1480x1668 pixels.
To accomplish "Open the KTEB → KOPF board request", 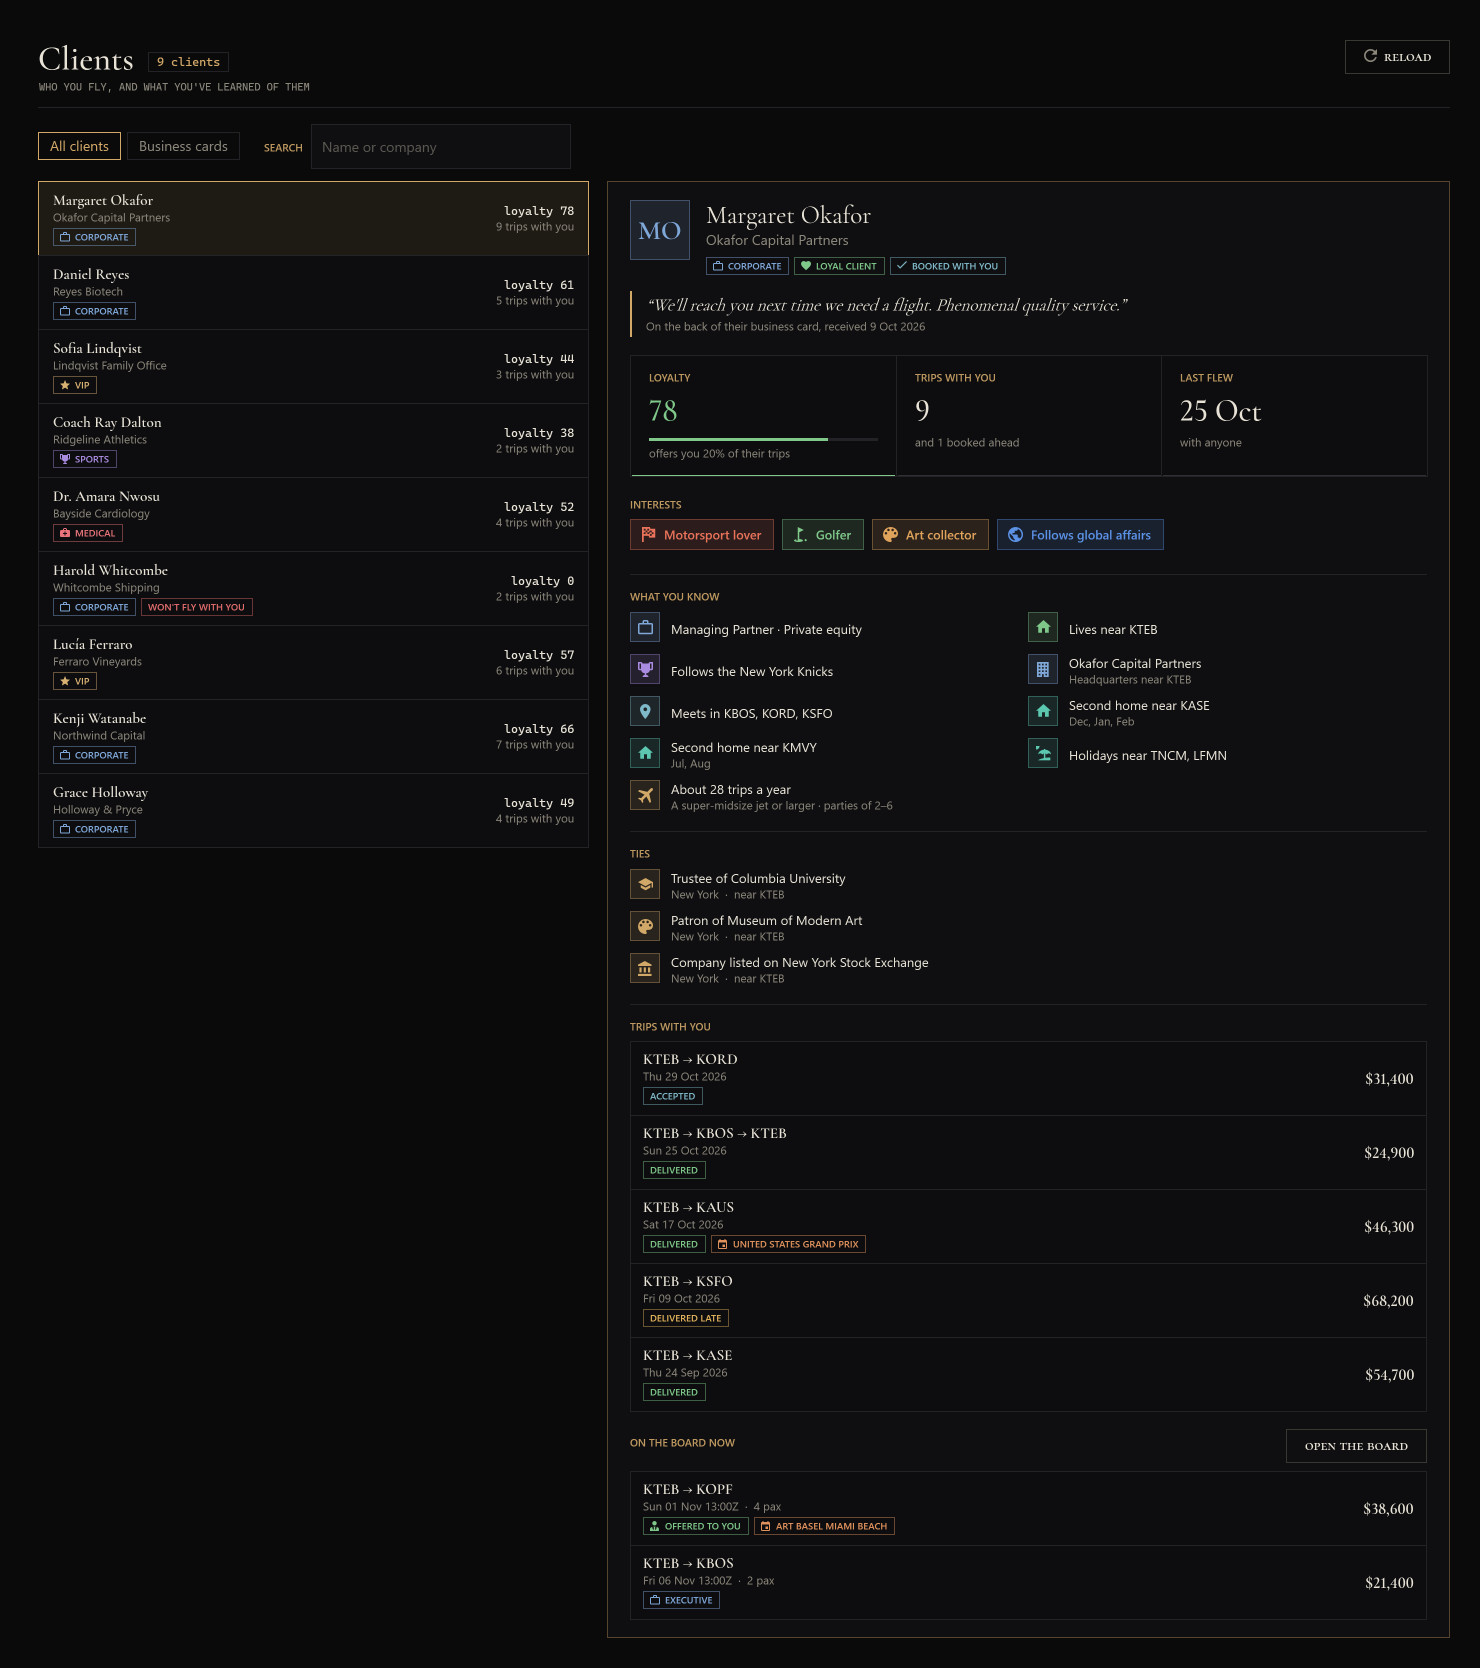I will (x=1028, y=1508).
